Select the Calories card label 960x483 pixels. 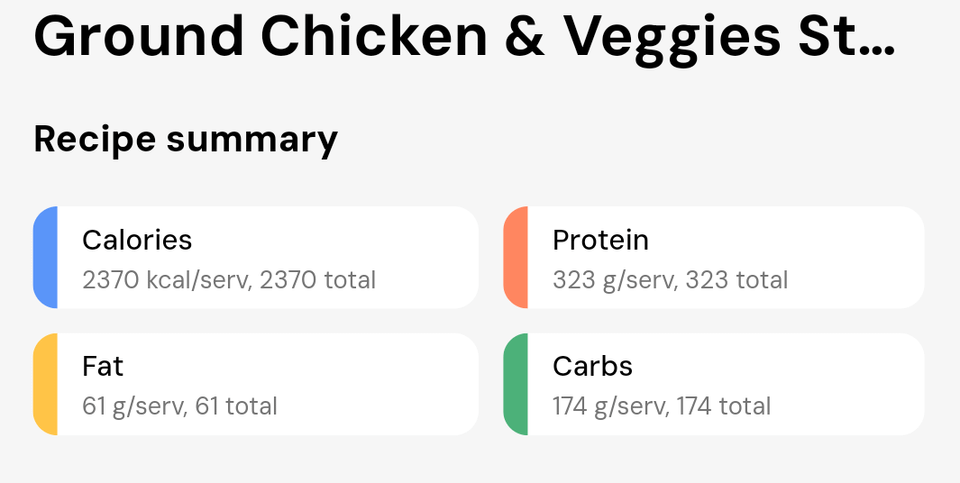tap(137, 240)
